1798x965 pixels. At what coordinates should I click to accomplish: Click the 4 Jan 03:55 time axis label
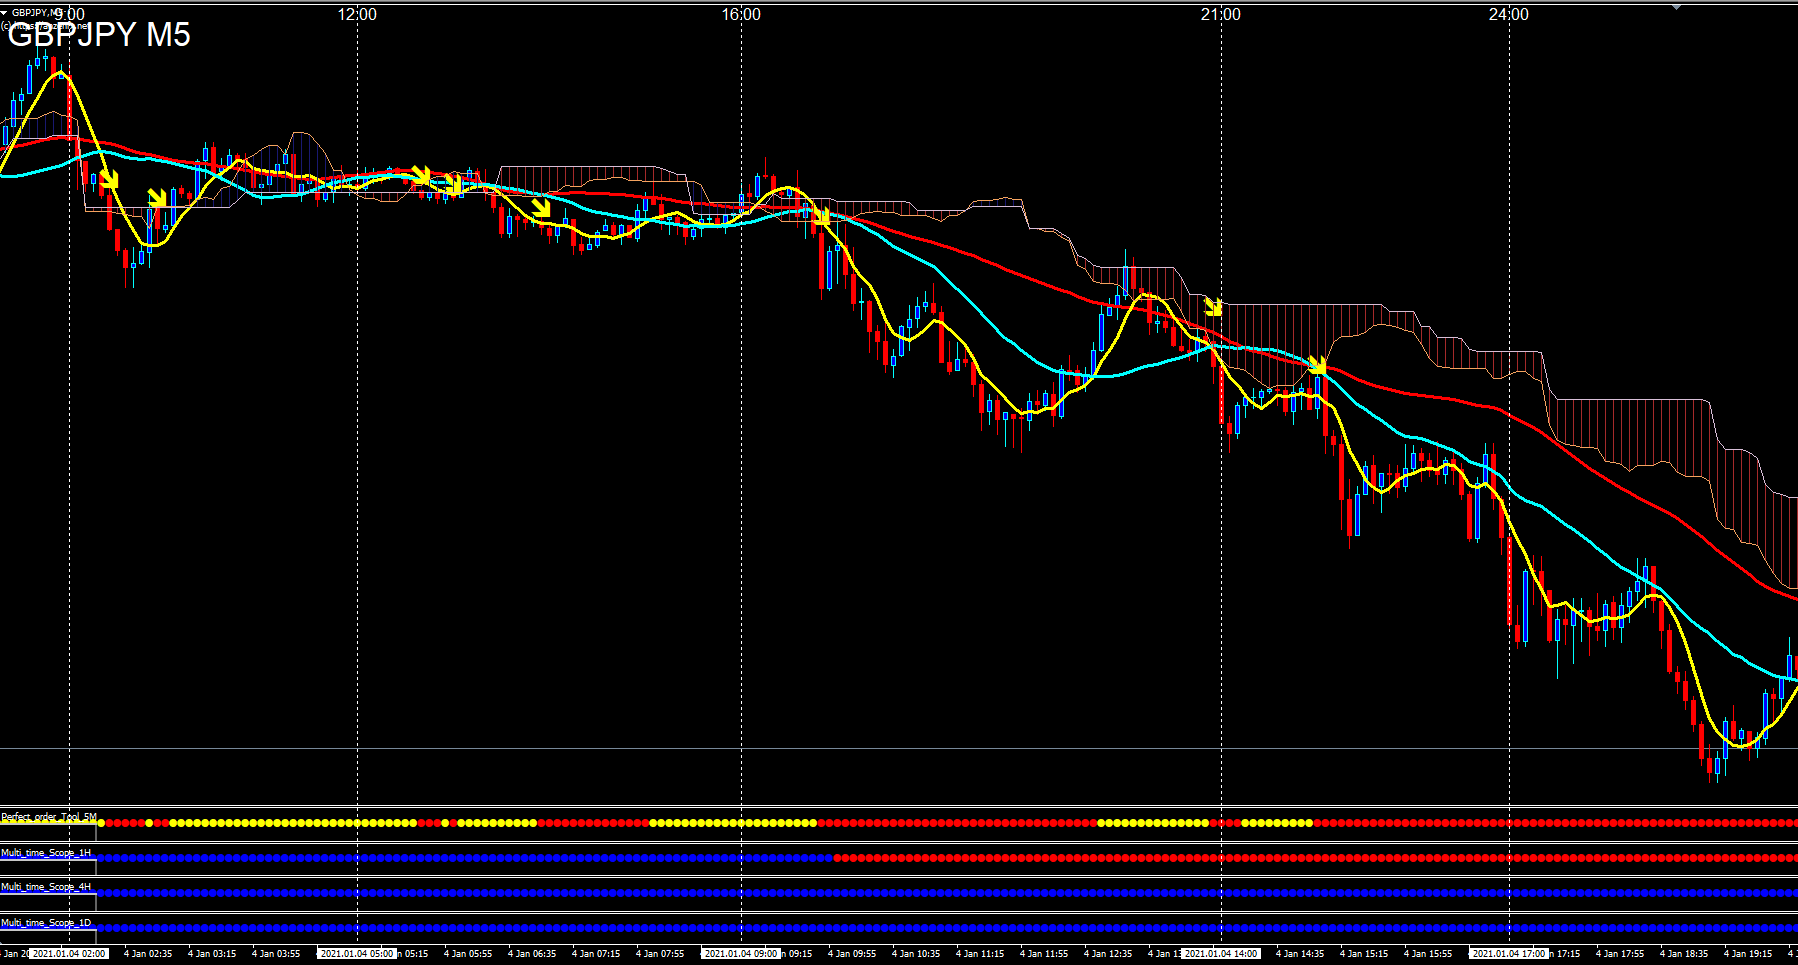click(x=276, y=954)
